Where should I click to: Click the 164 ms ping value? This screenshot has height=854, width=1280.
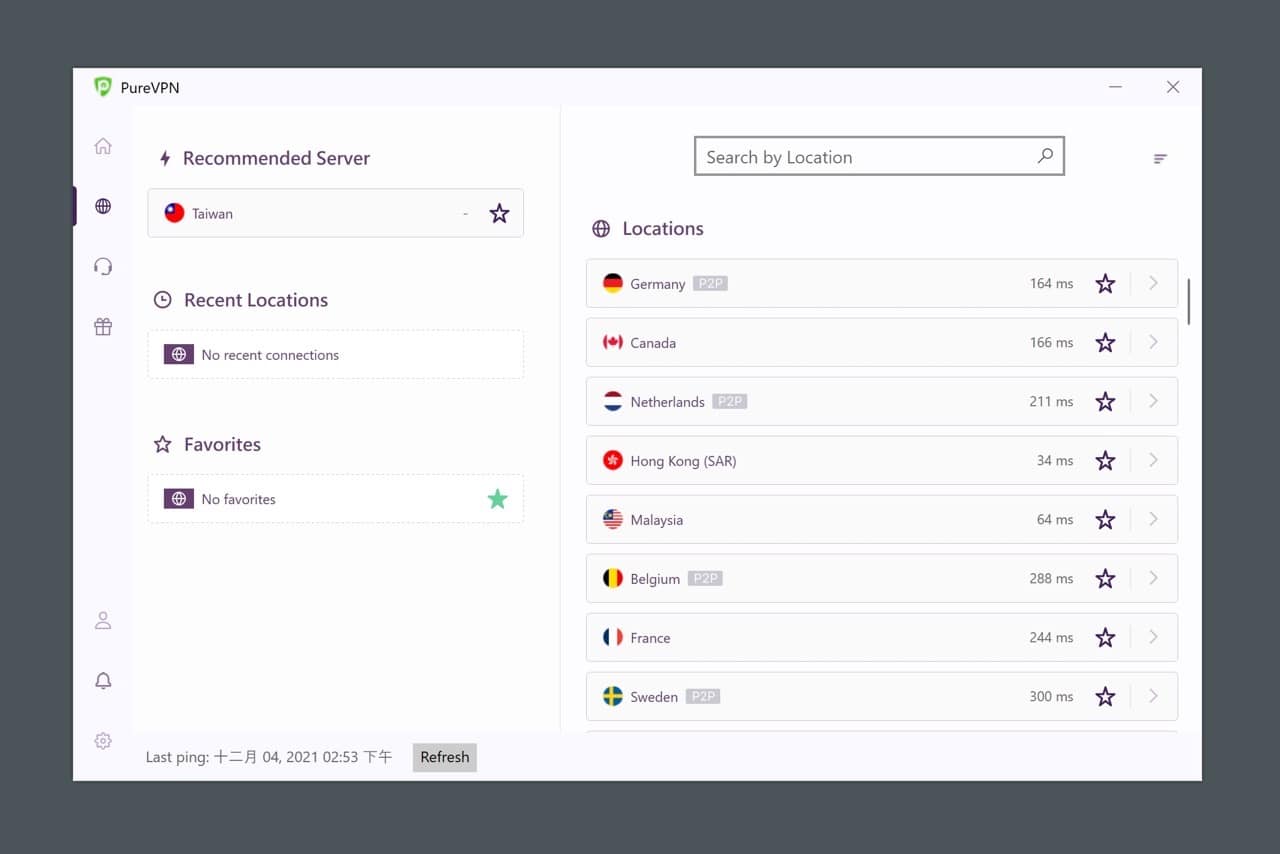click(x=1051, y=283)
